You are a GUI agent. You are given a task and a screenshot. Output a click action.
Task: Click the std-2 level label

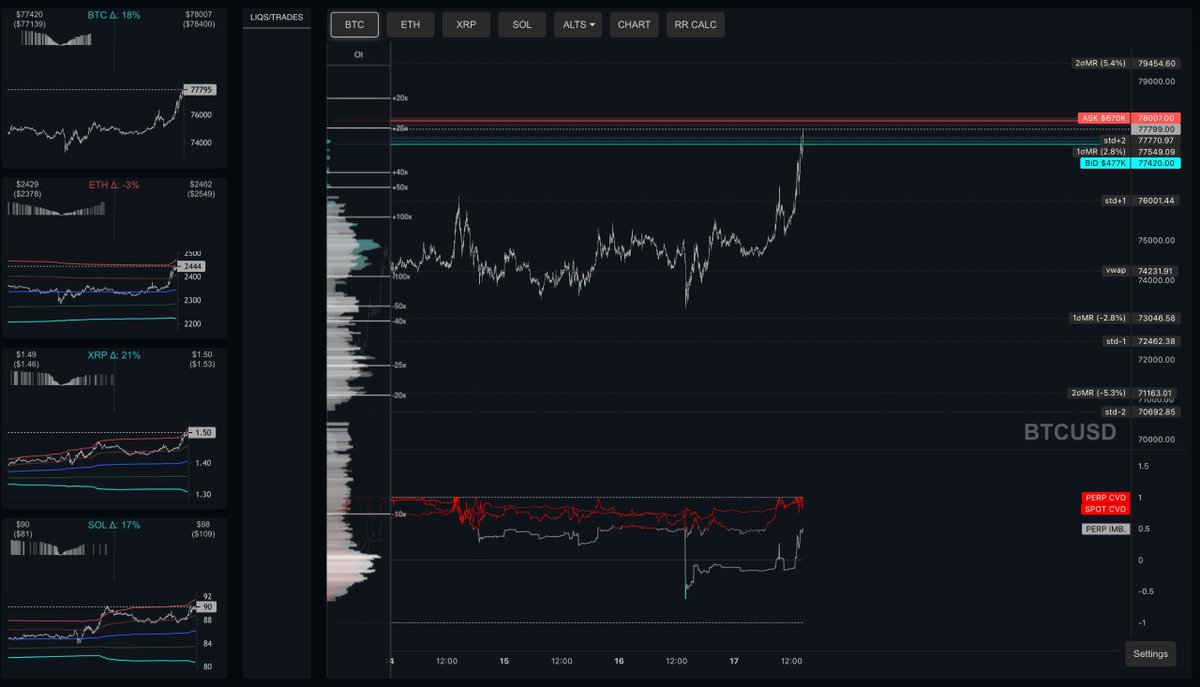click(x=1115, y=412)
